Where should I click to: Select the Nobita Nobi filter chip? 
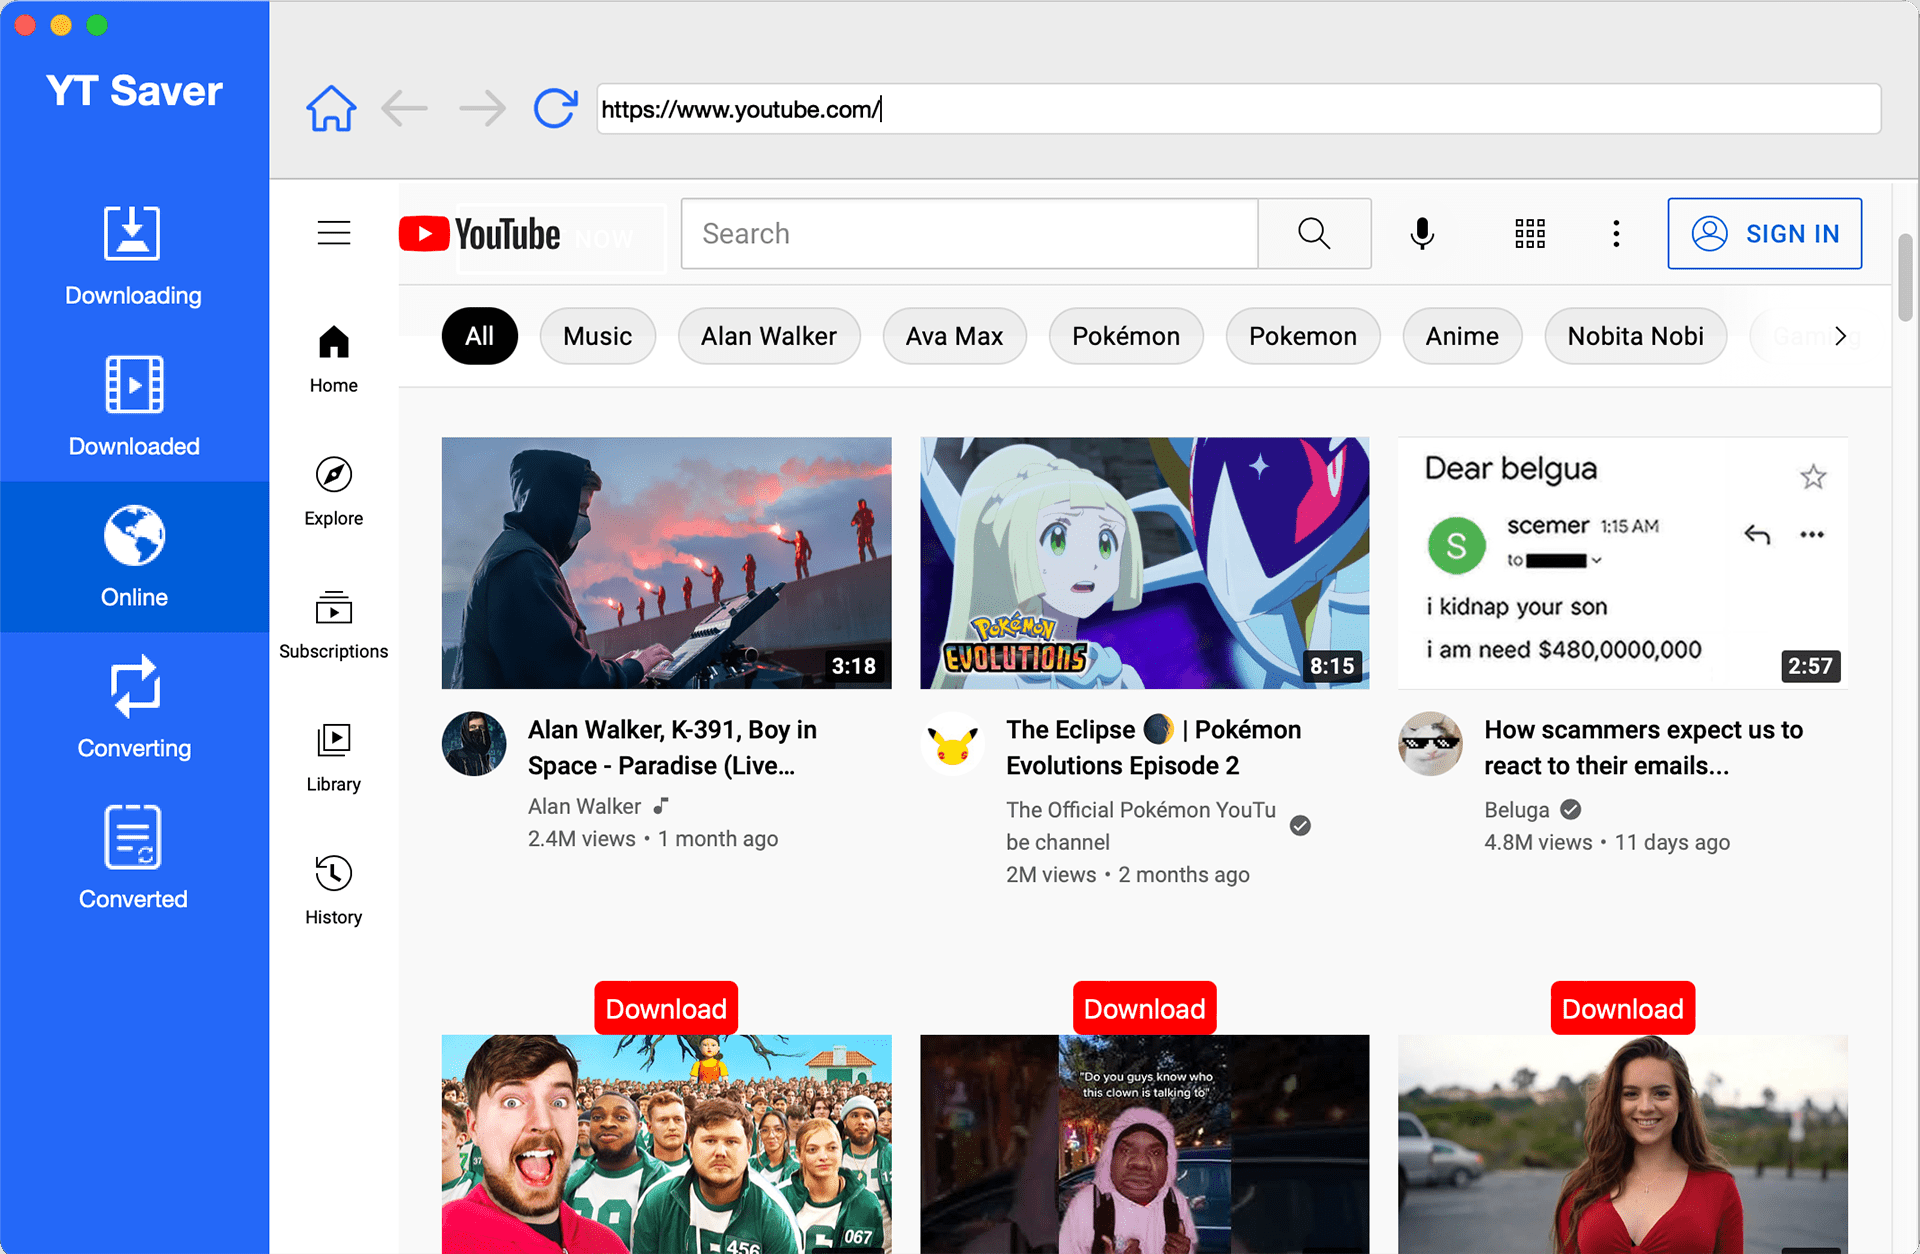pyautogui.click(x=1636, y=336)
